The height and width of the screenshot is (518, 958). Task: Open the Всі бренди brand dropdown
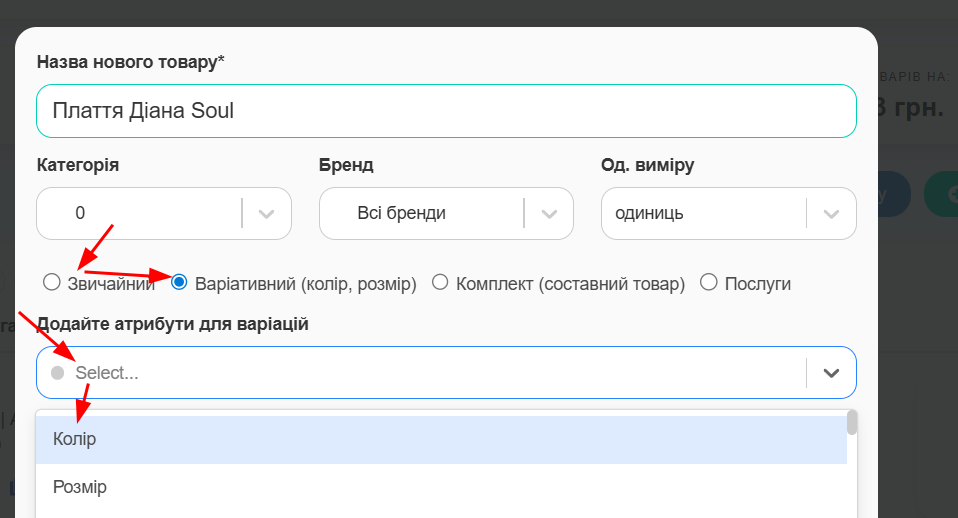tap(420, 213)
